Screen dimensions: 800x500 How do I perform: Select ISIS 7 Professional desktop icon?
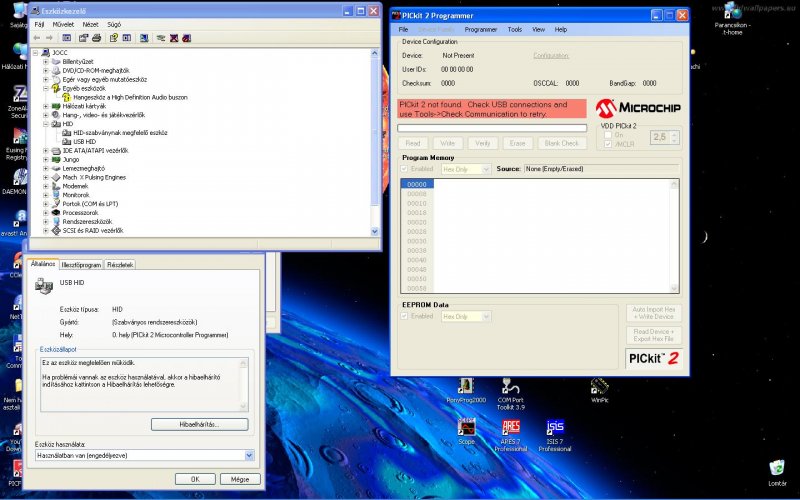[x=555, y=436]
